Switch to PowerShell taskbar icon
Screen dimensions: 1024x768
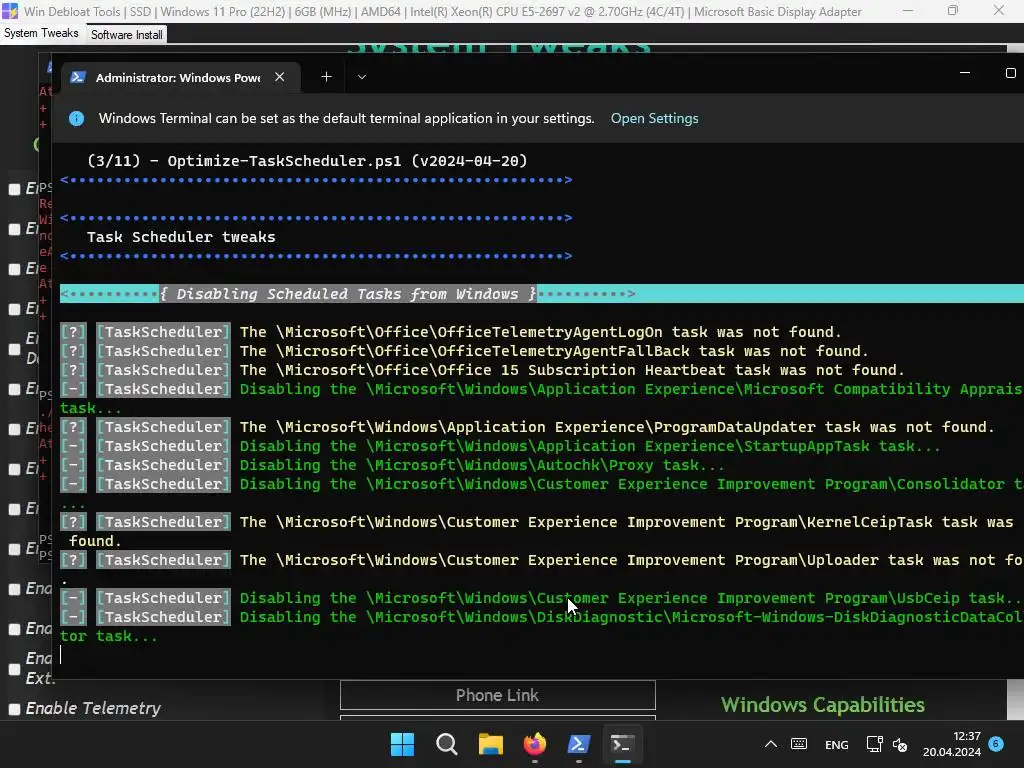(x=579, y=744)
